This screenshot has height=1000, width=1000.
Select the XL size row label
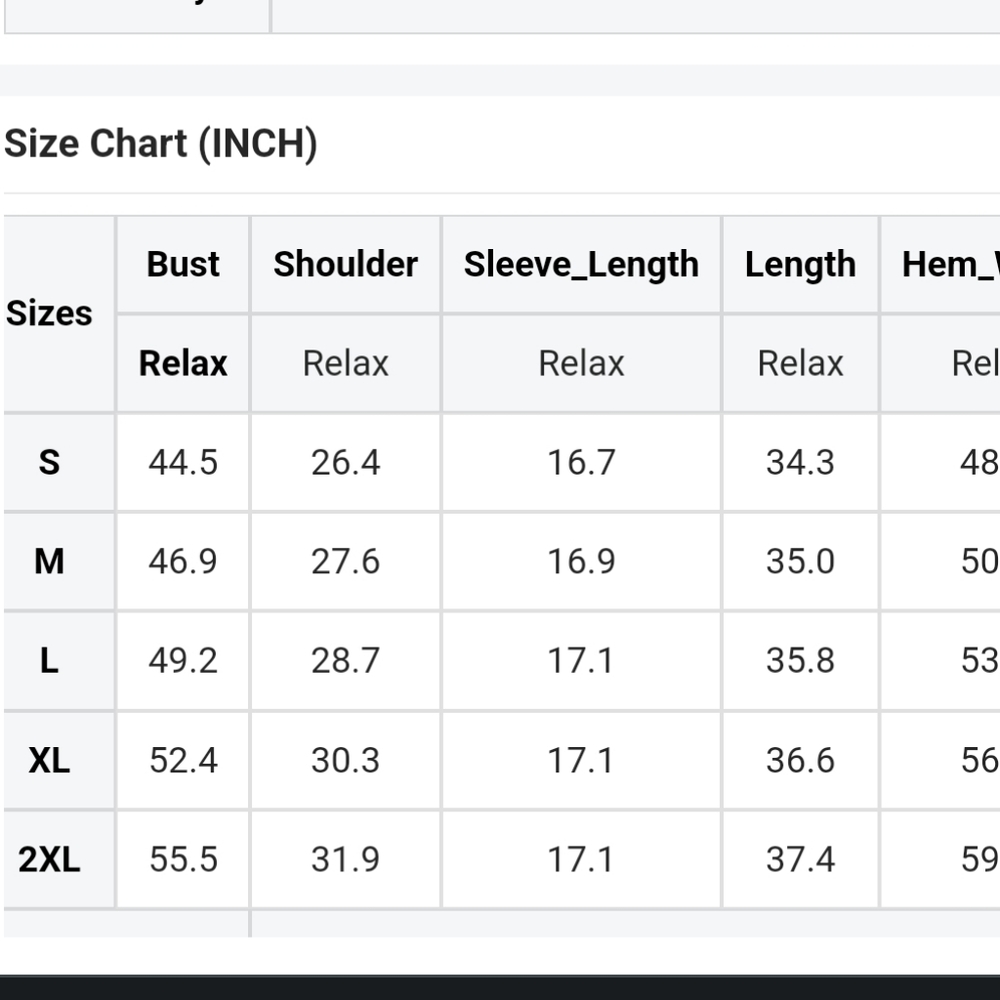(x=49, y=760)
